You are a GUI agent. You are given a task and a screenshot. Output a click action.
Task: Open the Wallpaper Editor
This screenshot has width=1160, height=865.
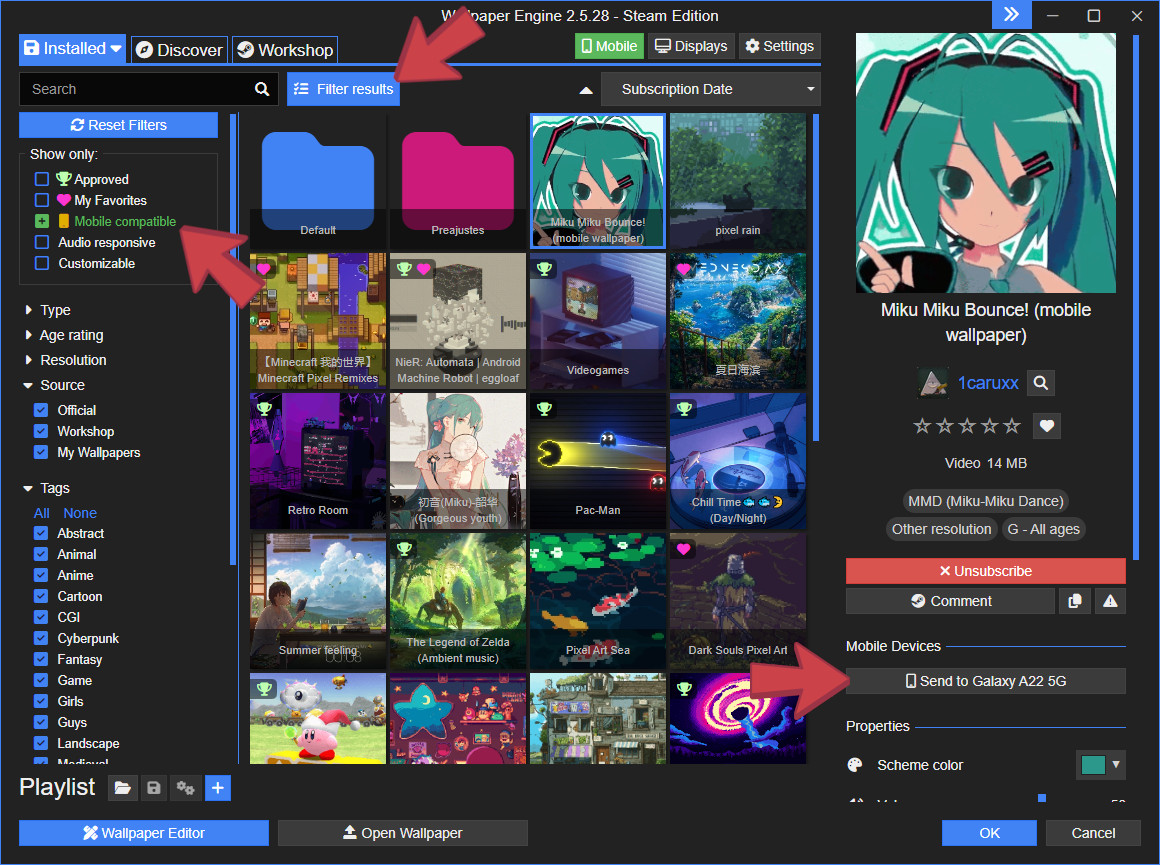pyautogui.click(x=144, y=832)
